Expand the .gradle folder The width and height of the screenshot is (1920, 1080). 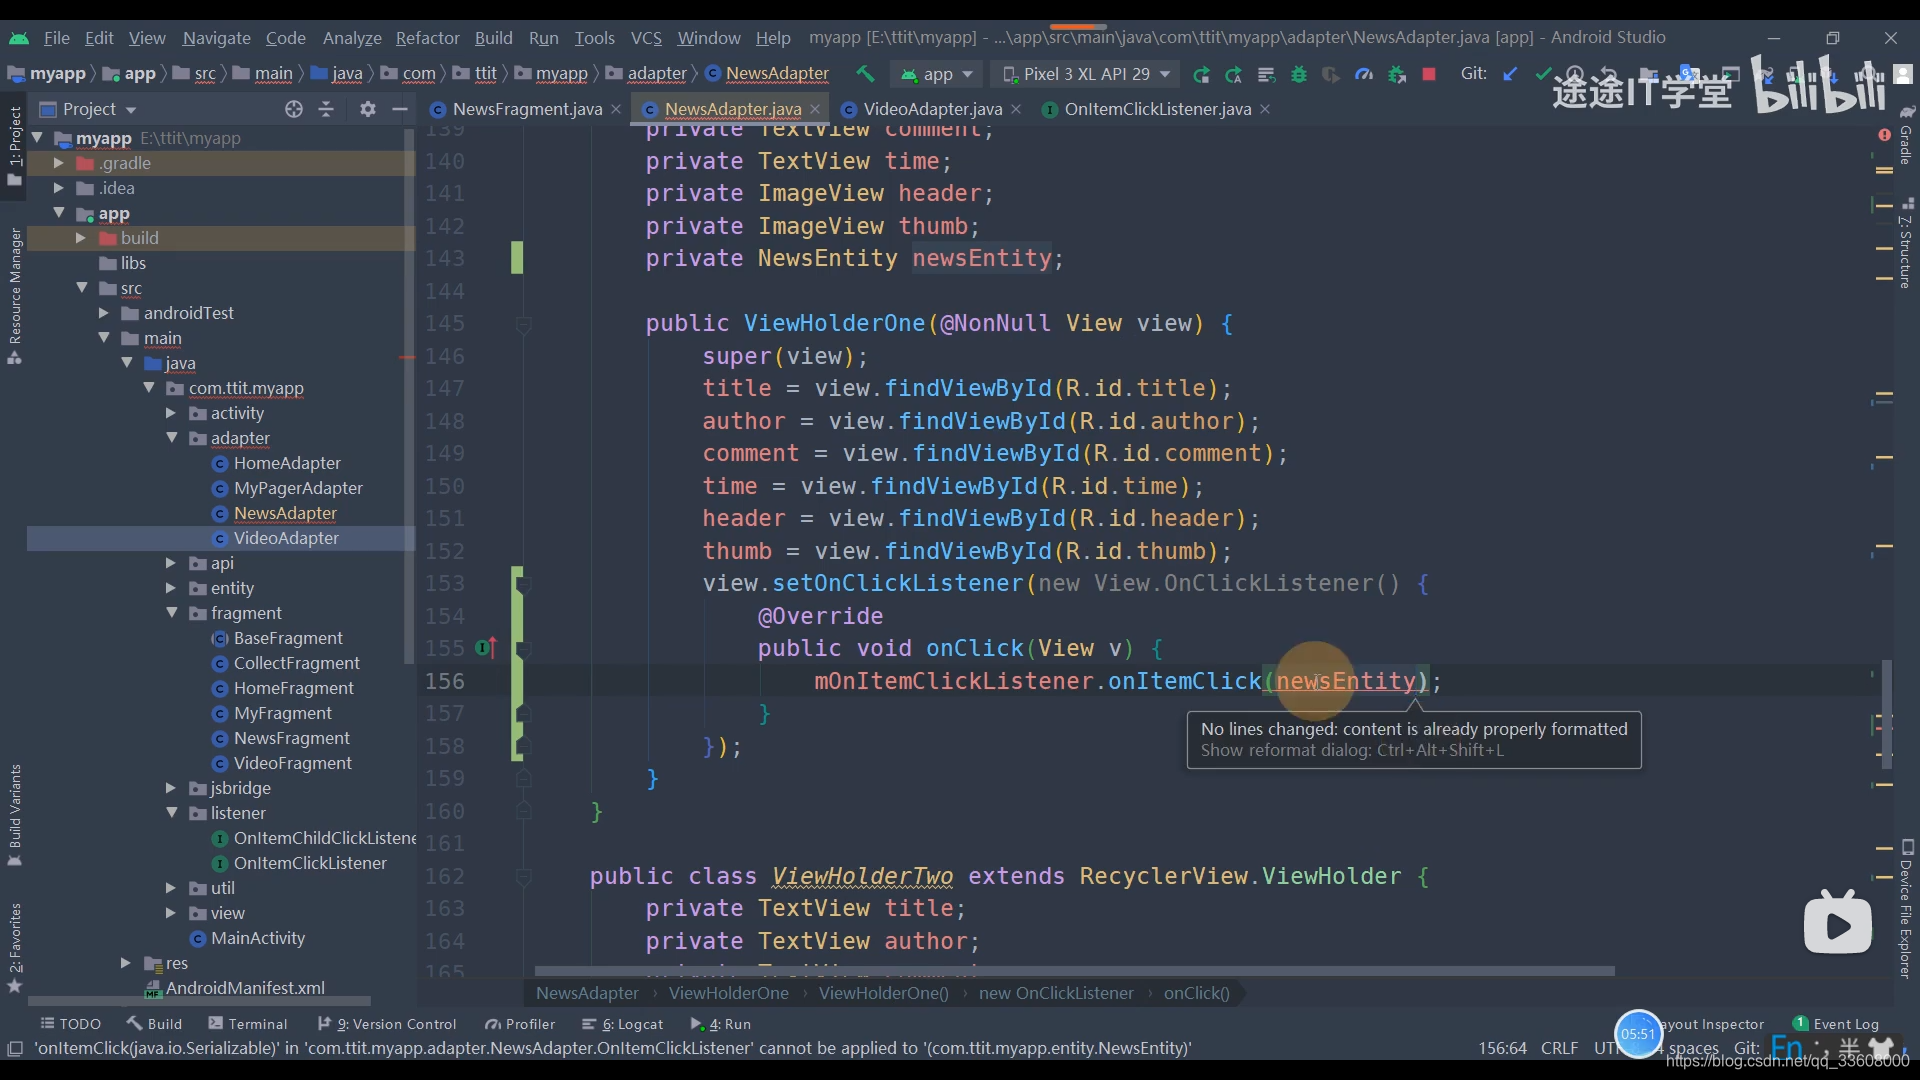point(58,163)
